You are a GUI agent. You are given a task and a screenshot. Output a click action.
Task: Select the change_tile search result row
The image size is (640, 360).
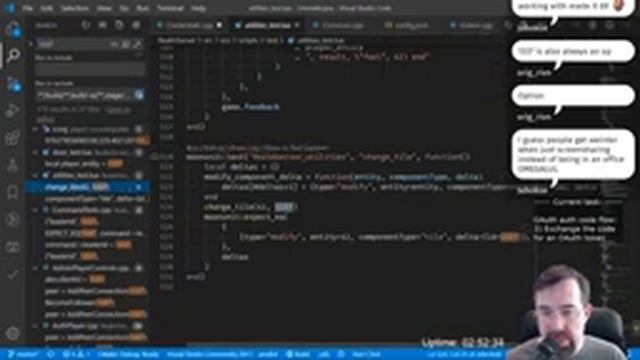point(88,187)
